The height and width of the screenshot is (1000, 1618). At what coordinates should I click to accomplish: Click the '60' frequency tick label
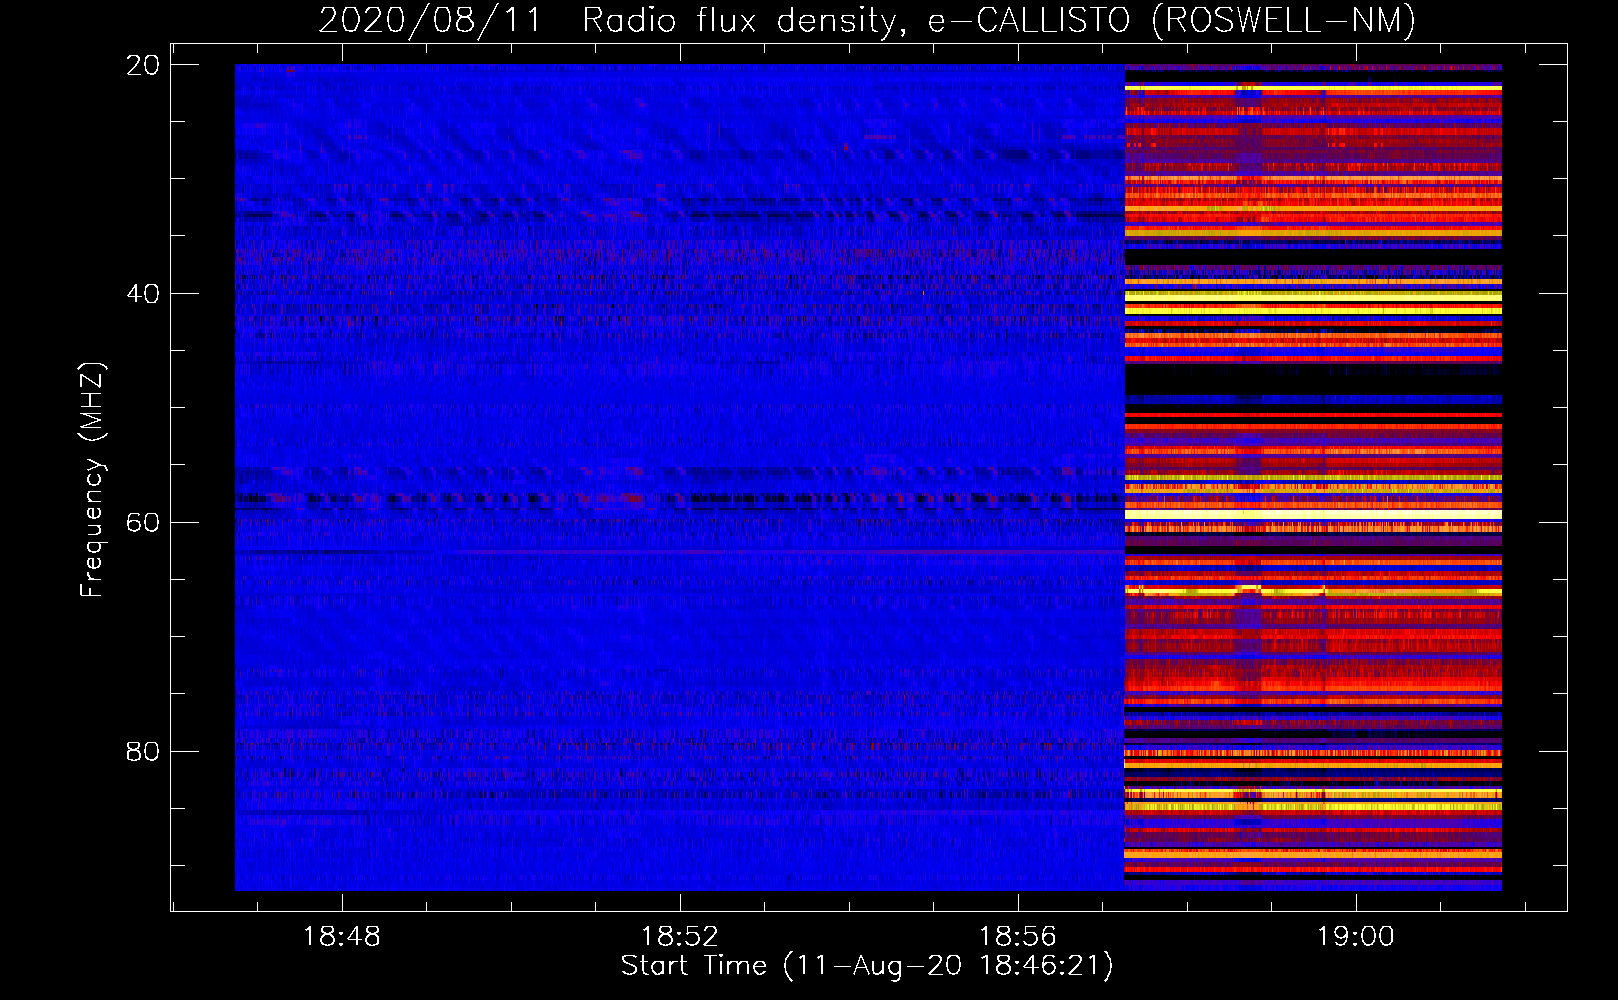tap(143, 523)
